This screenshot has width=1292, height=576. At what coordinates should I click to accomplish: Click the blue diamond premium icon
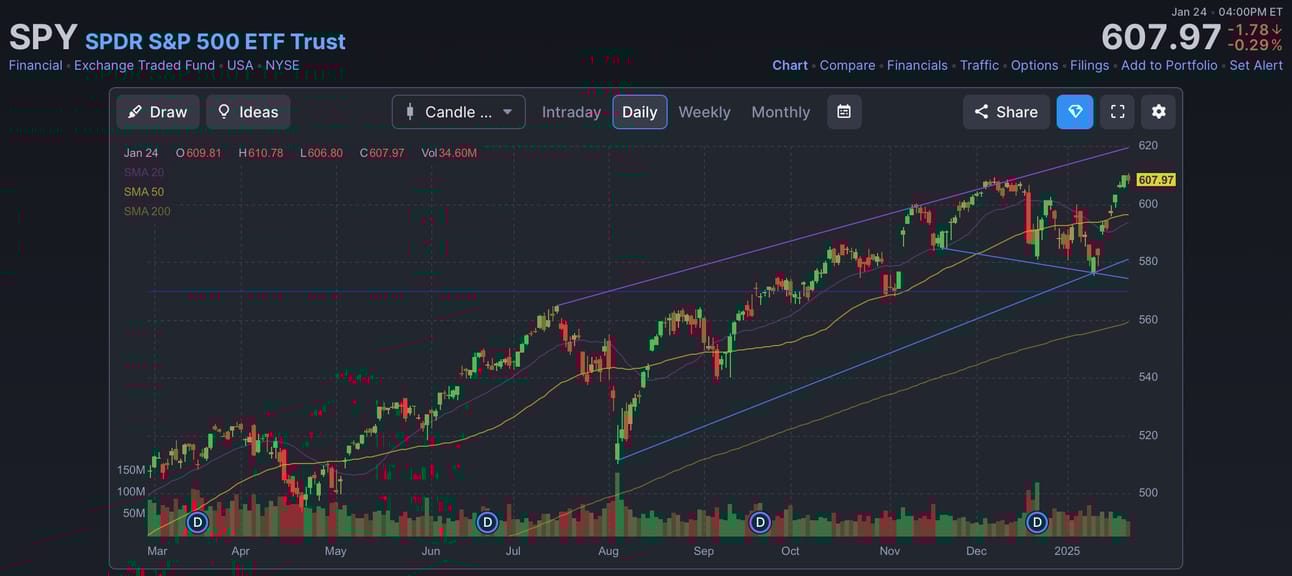pos(1075,112)
